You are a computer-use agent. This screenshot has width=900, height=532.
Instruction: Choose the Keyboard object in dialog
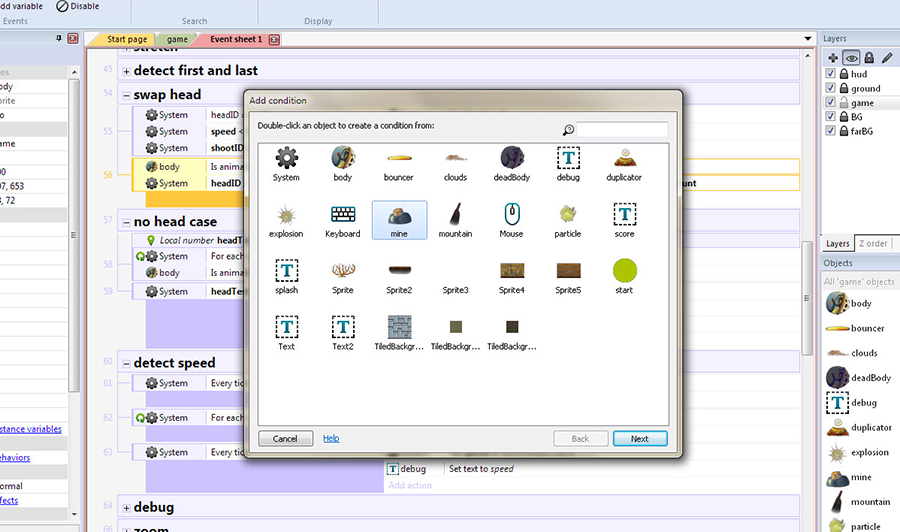pyautogui.click(x=343, y=215)
